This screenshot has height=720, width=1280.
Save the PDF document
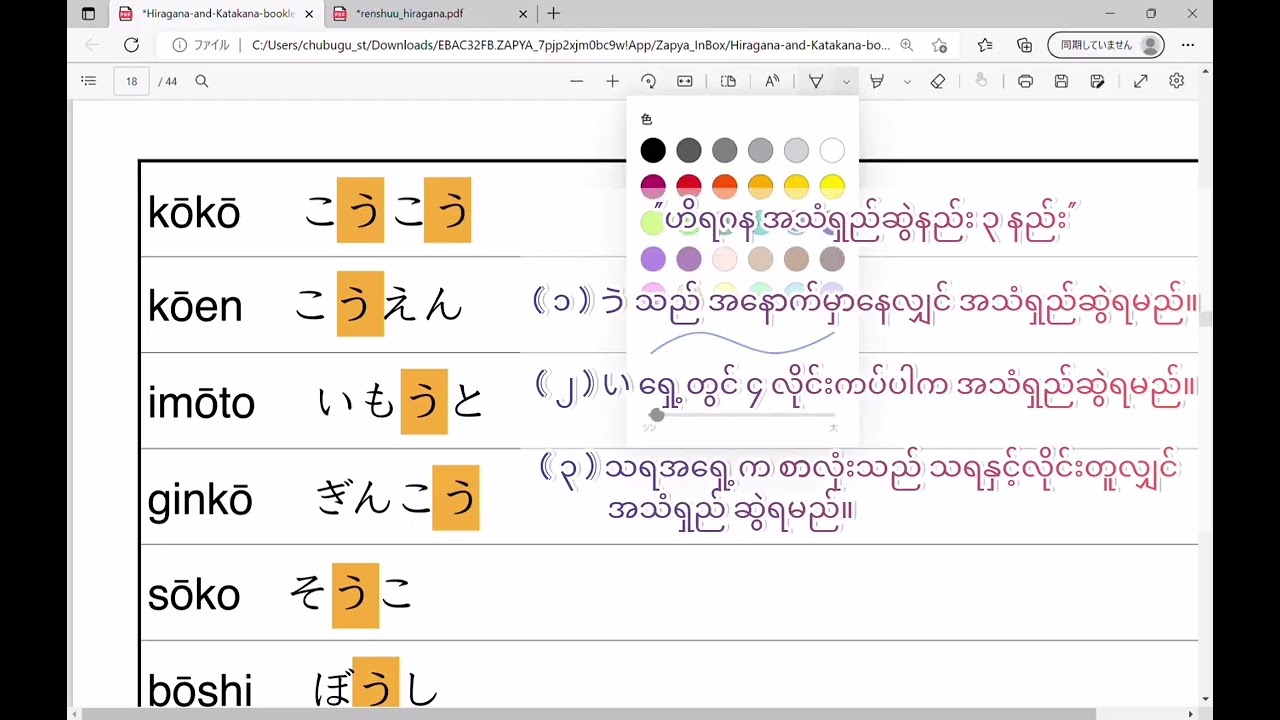pos(1061,81)
